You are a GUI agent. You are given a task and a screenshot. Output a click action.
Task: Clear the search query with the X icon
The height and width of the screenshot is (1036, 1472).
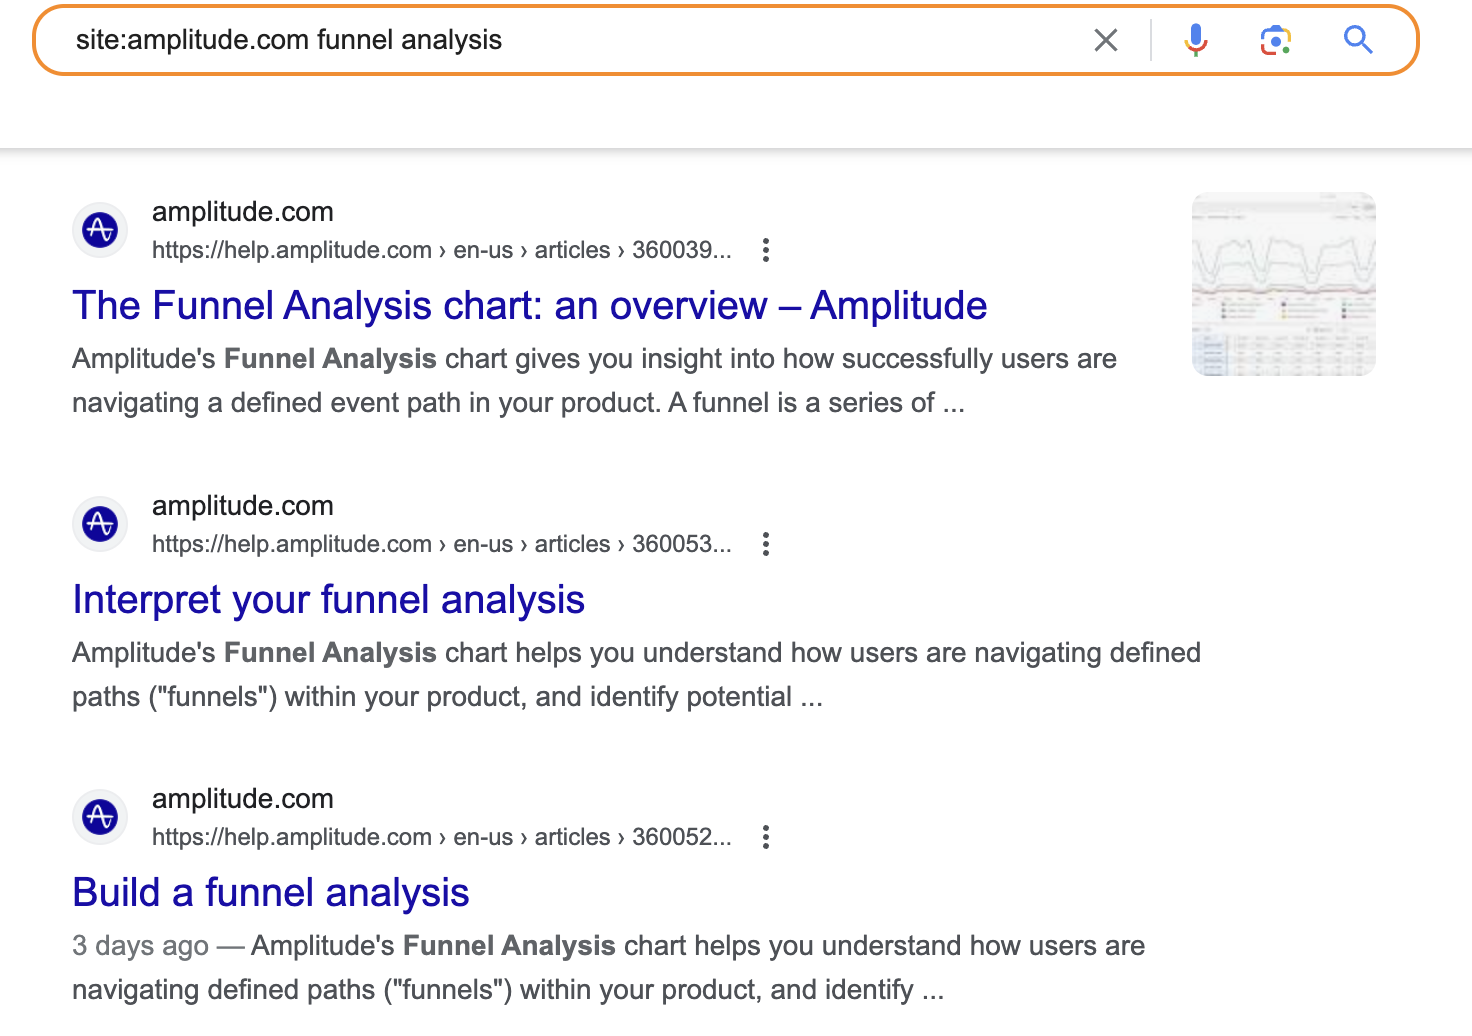point(1106,40)
